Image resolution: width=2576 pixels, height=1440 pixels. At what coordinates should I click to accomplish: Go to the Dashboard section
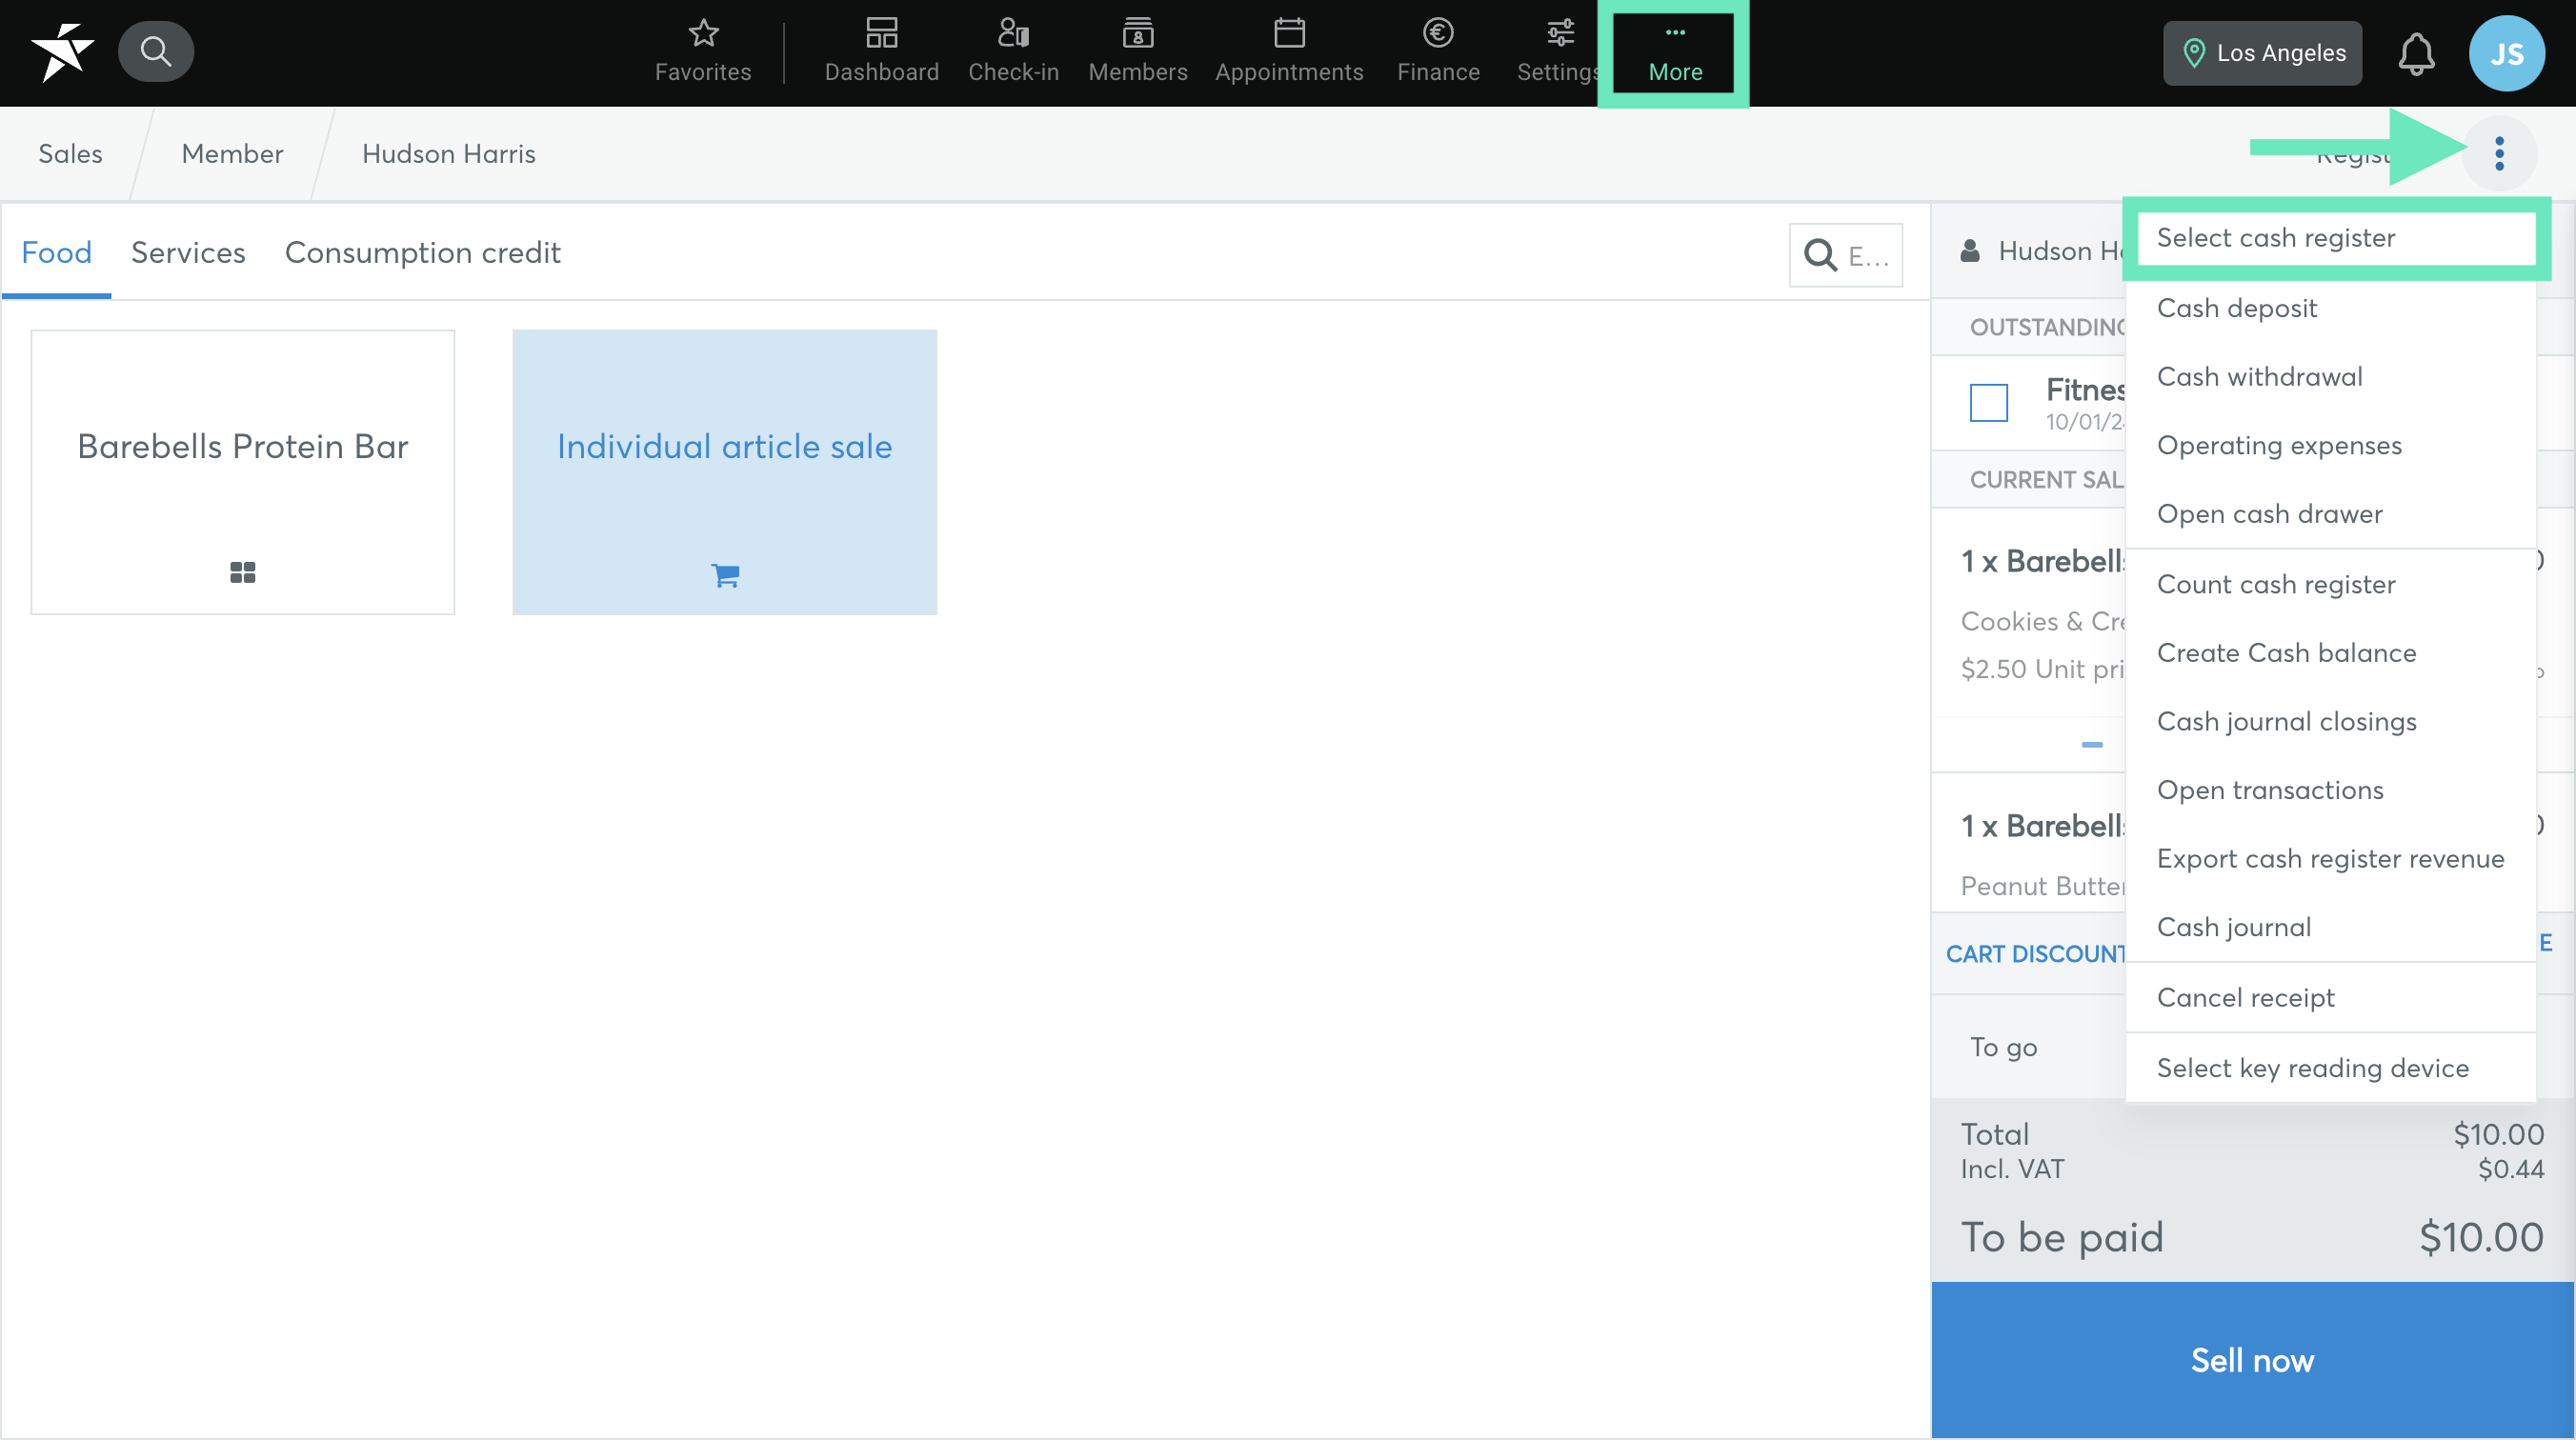(881, 52)
